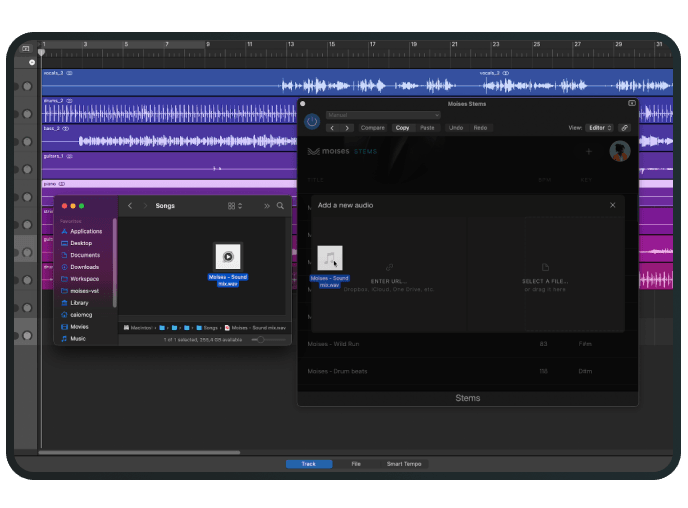
Task: Expand Finder toolbar overflow chevrons
Action: (267, 206)
